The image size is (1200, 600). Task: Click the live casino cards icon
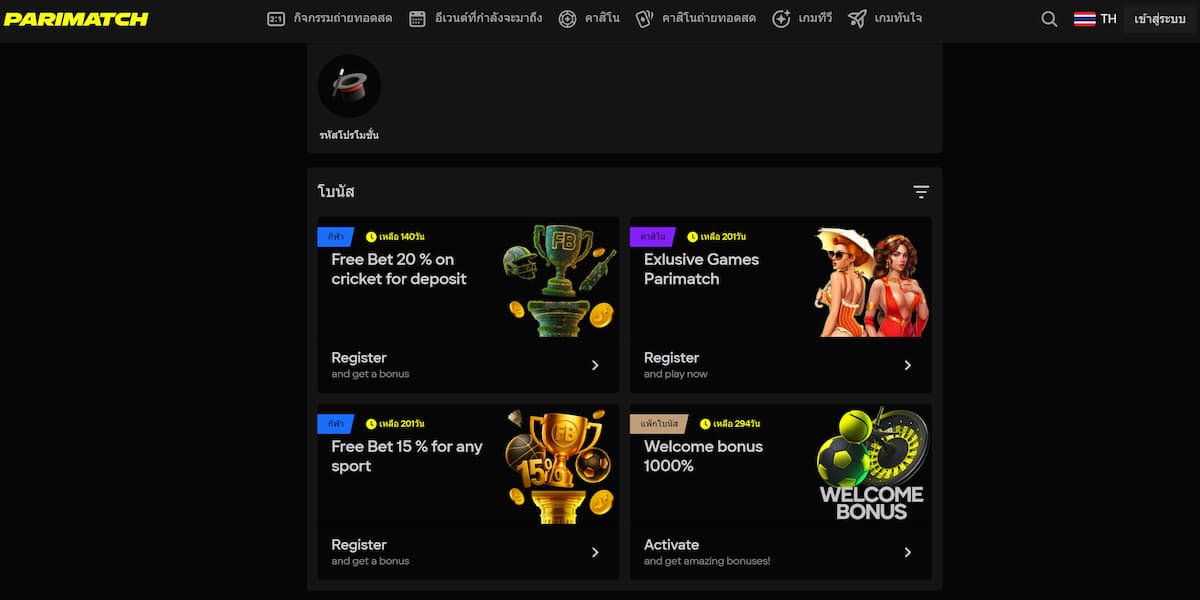point(644,19)
